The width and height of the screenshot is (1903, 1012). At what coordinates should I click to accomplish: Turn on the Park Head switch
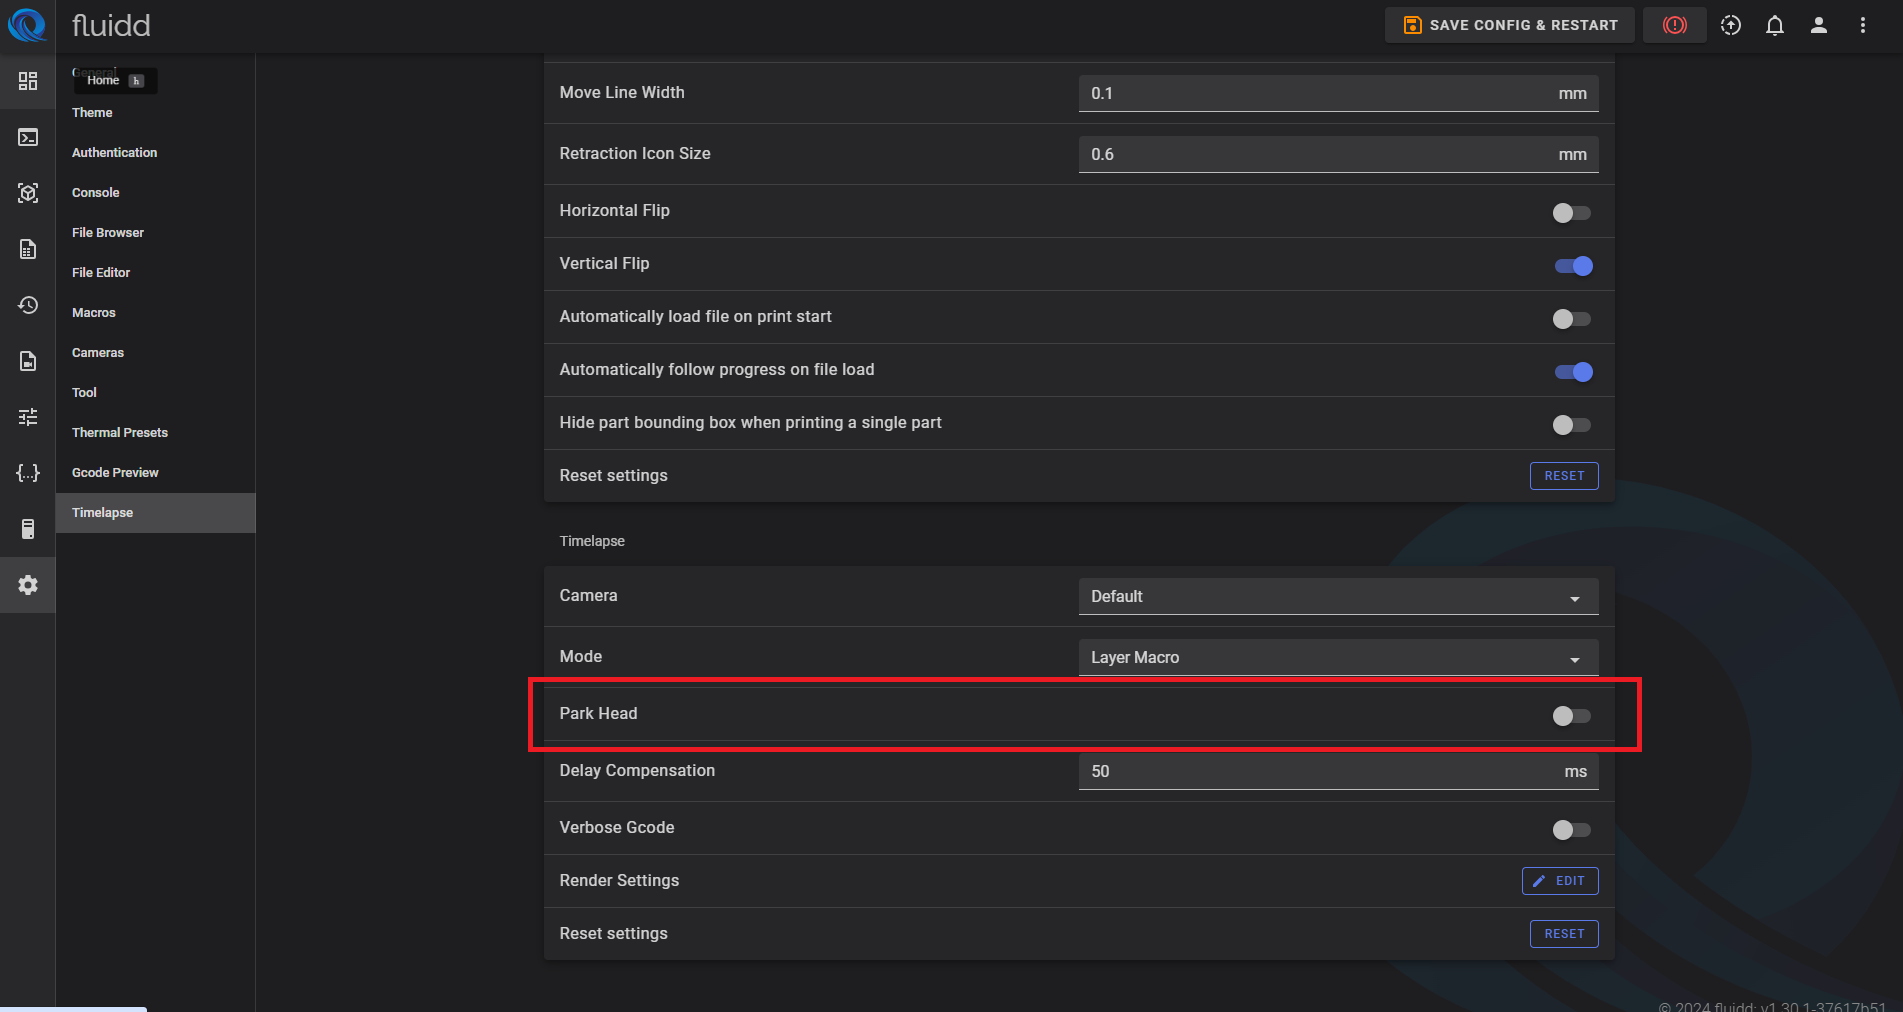tap(1571, 716)
